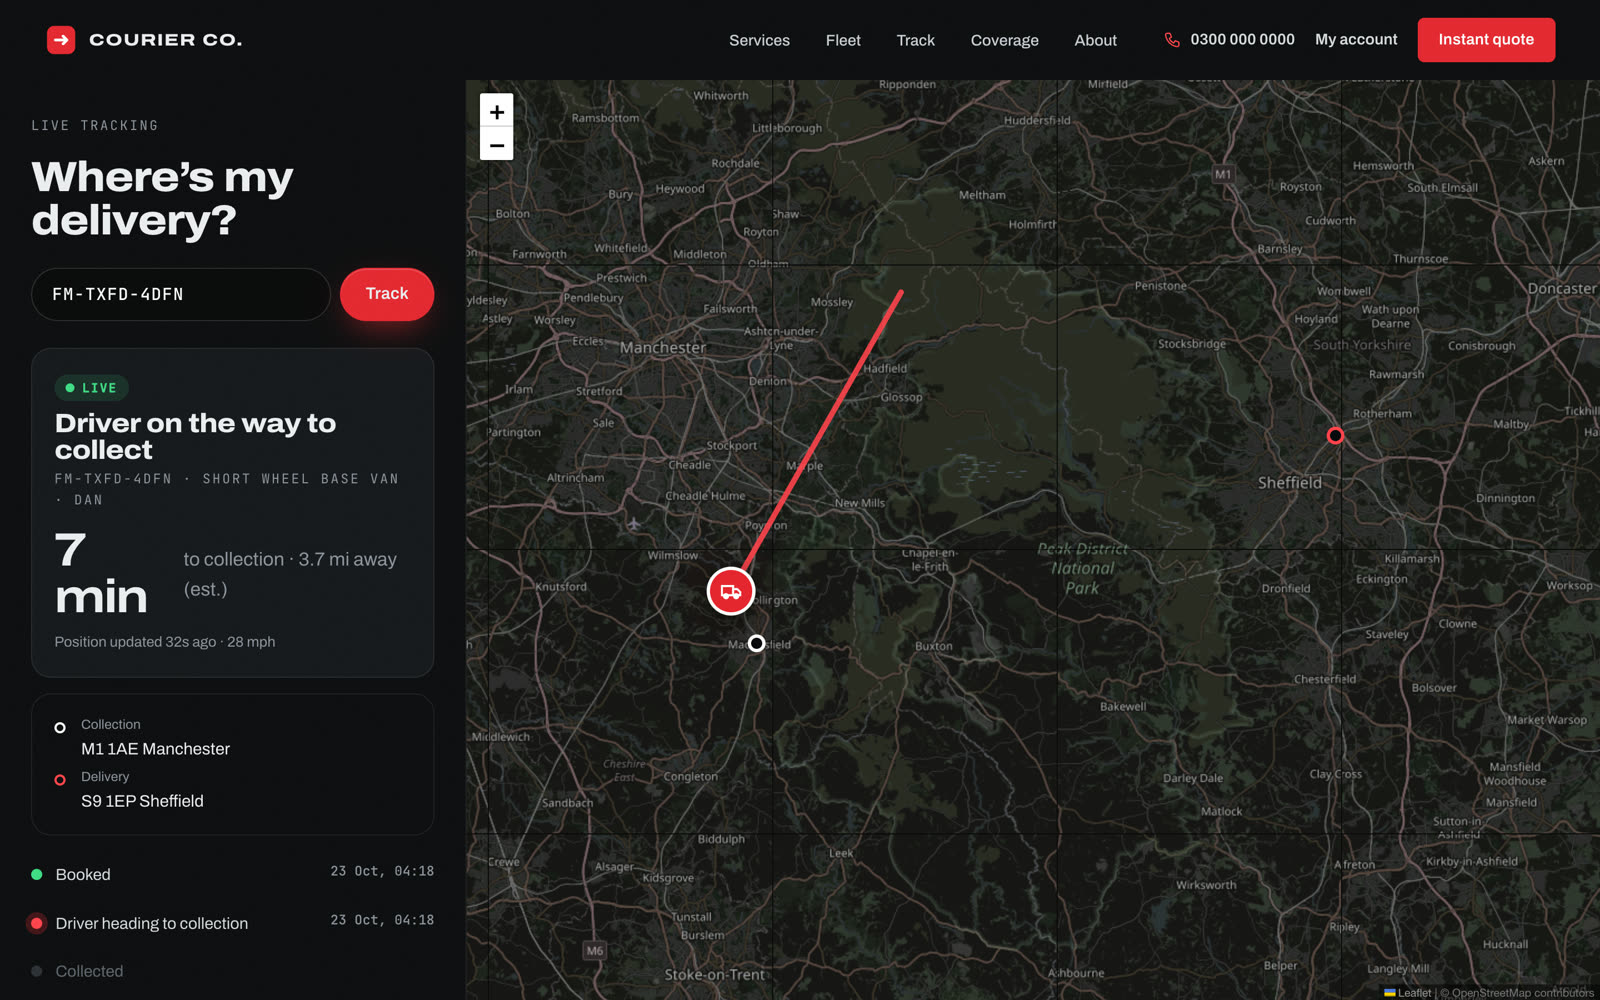Zoom in on the map

point(497,111)
